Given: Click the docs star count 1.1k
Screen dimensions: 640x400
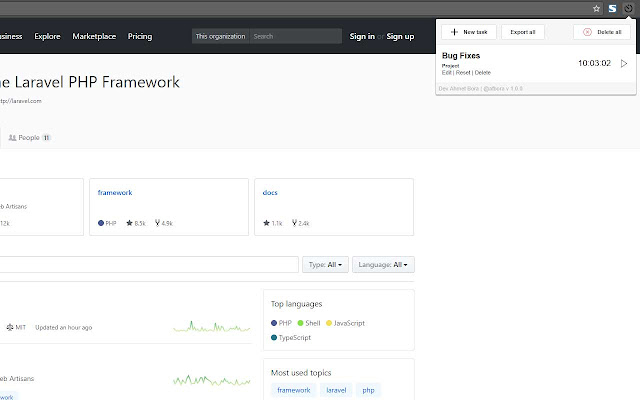Looking at the screenshot, I should pyautogui.click(x=273, y=223).
